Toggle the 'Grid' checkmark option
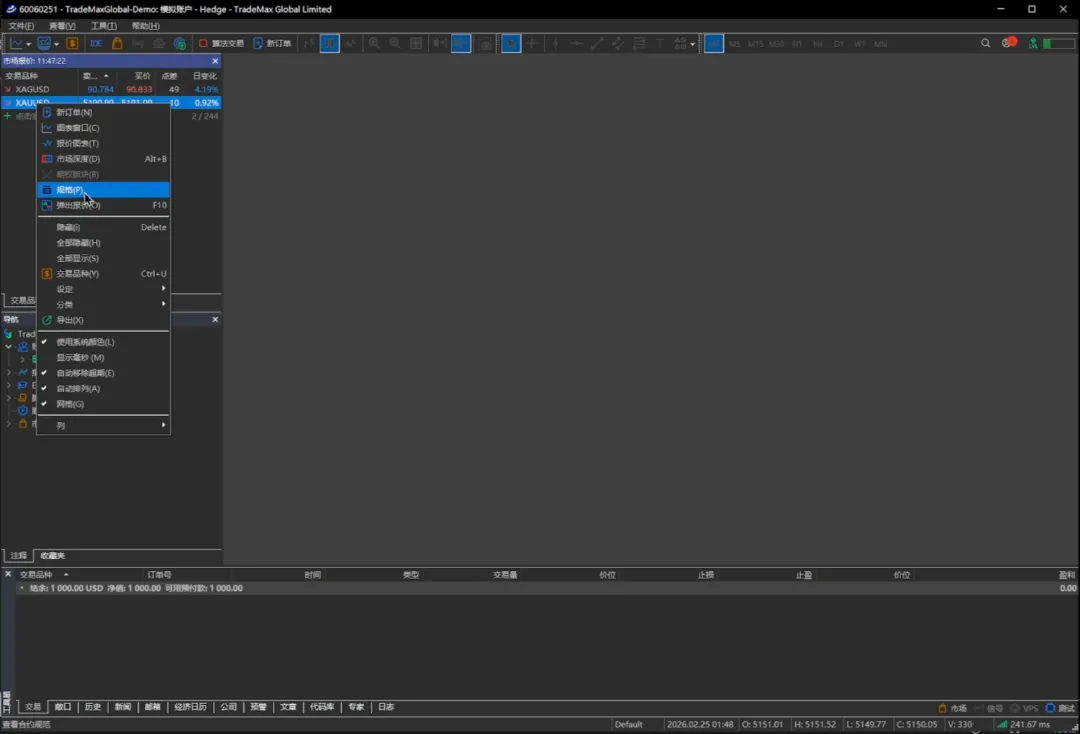Screen dimensions: 1080x734 click(x=70, y=404)
